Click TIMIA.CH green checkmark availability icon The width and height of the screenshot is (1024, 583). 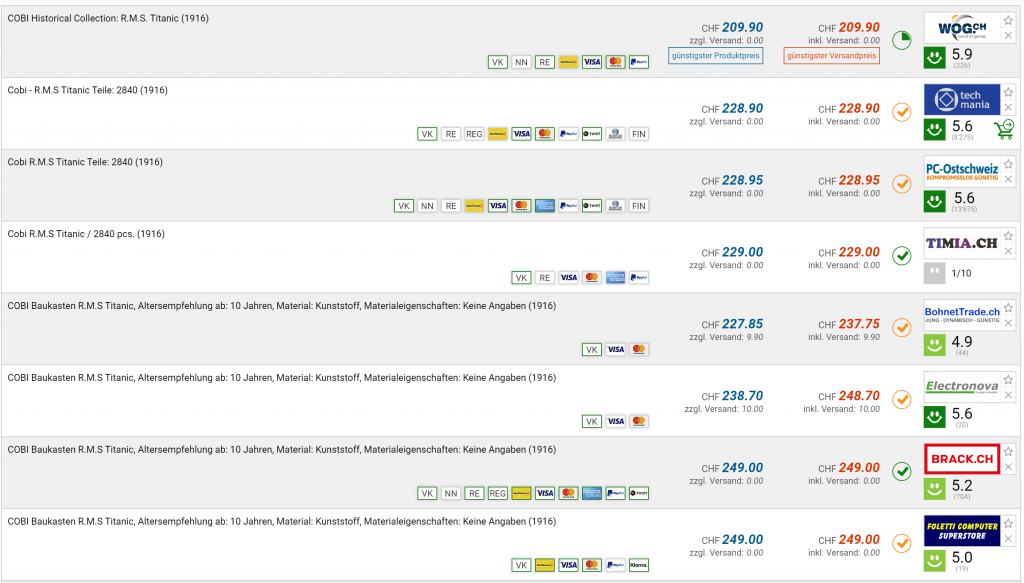pos(902,256)
